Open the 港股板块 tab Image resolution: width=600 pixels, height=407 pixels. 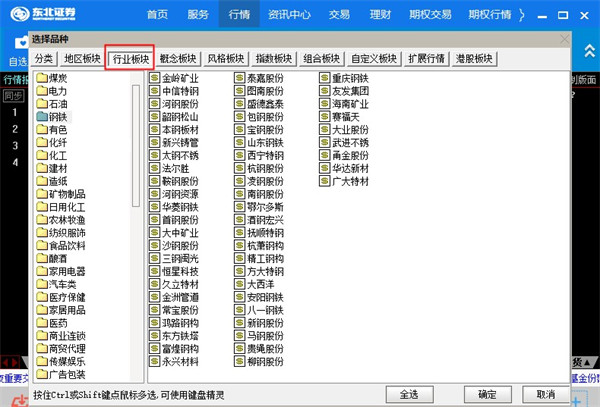point(473,59)
